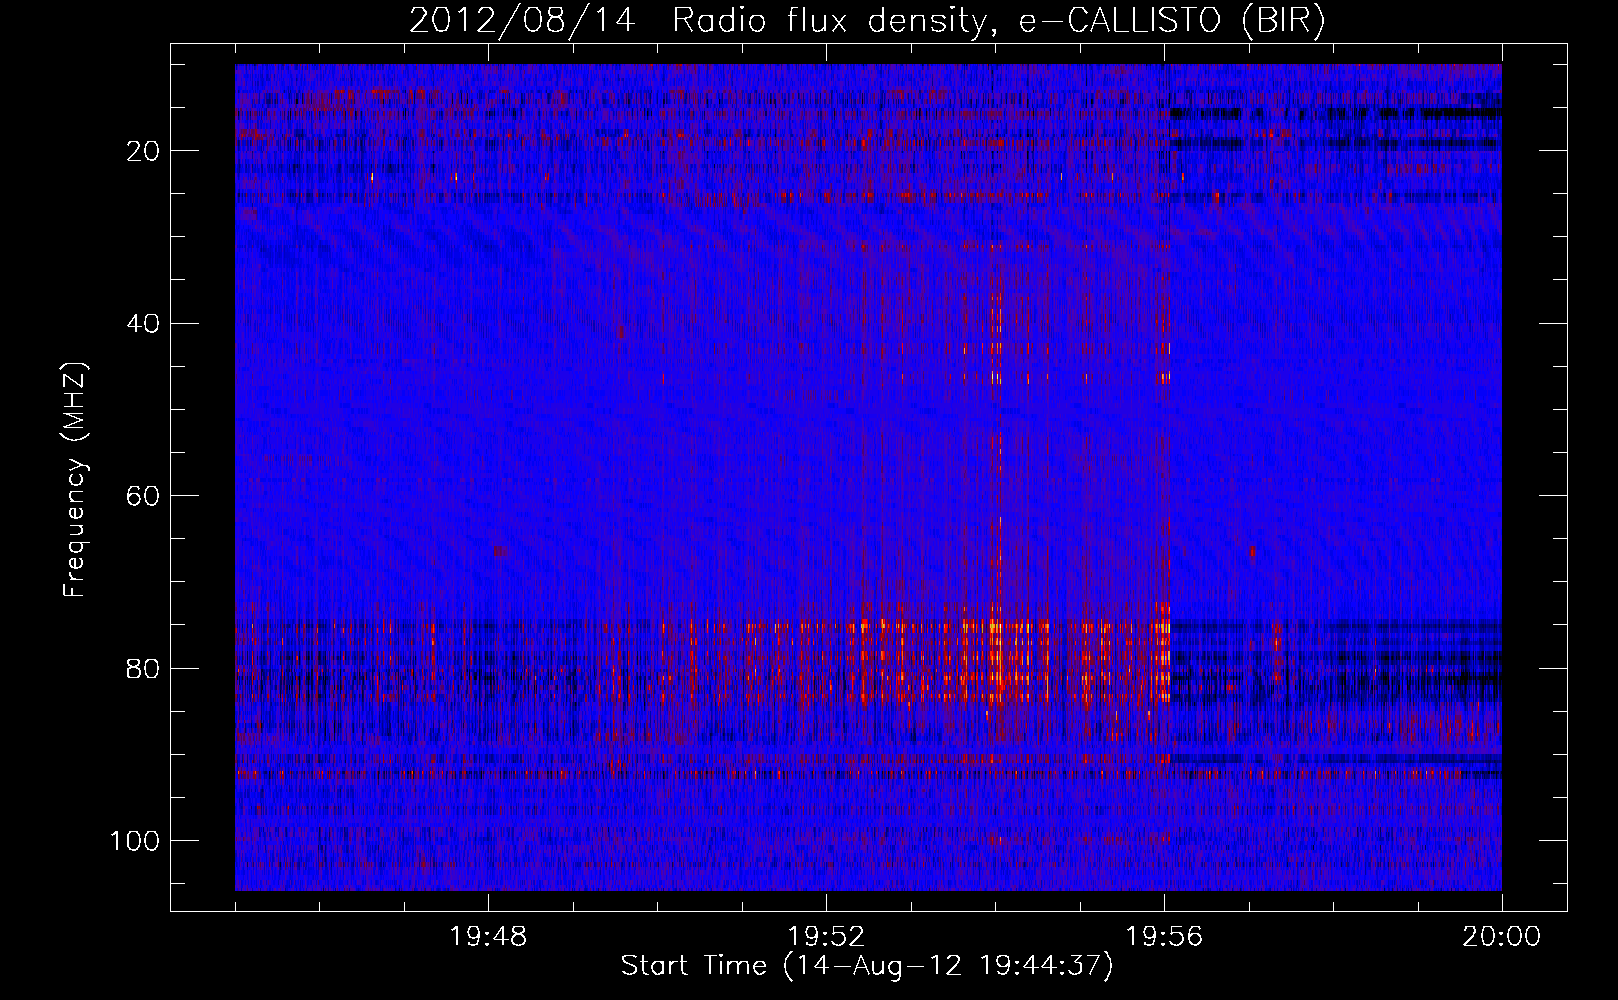Click the '20' frequency tick label

point(142,151)
